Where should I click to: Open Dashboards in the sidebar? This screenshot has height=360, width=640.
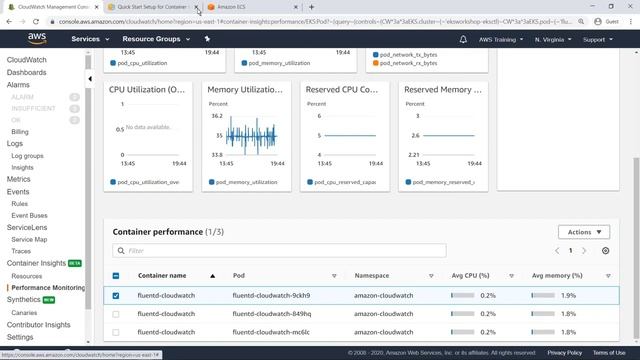click(27, 72)
